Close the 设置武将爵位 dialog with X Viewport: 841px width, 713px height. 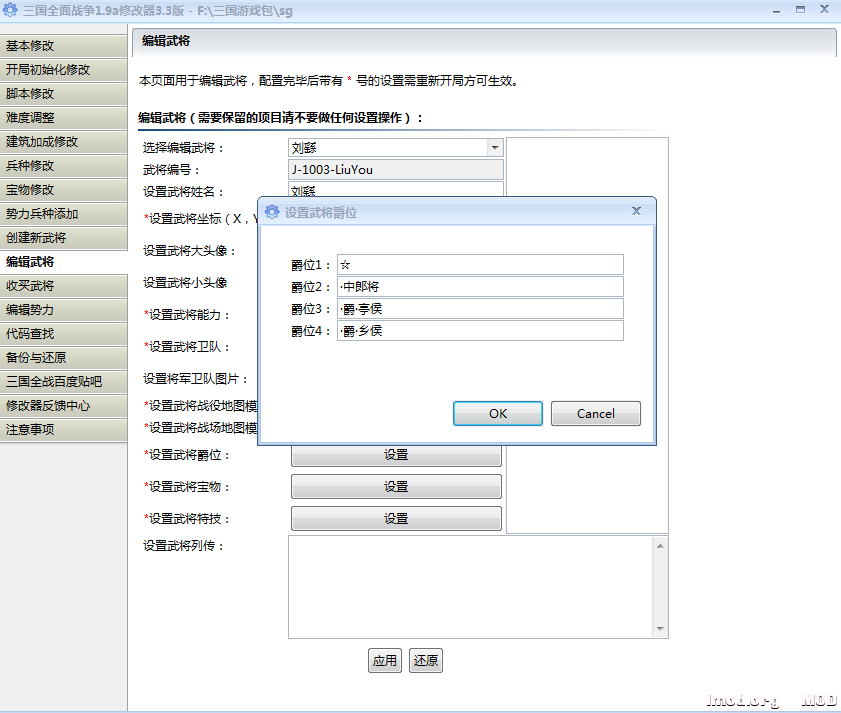tap(636, 211)
